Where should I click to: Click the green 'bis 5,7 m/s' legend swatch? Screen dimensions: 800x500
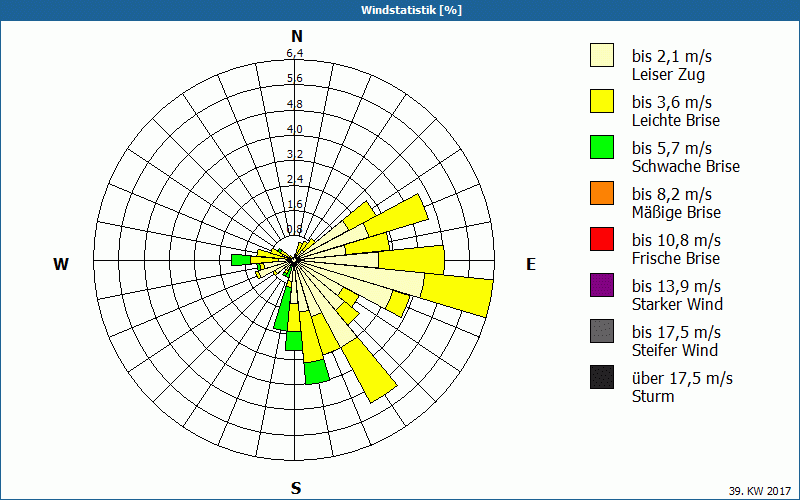point(602,147)
